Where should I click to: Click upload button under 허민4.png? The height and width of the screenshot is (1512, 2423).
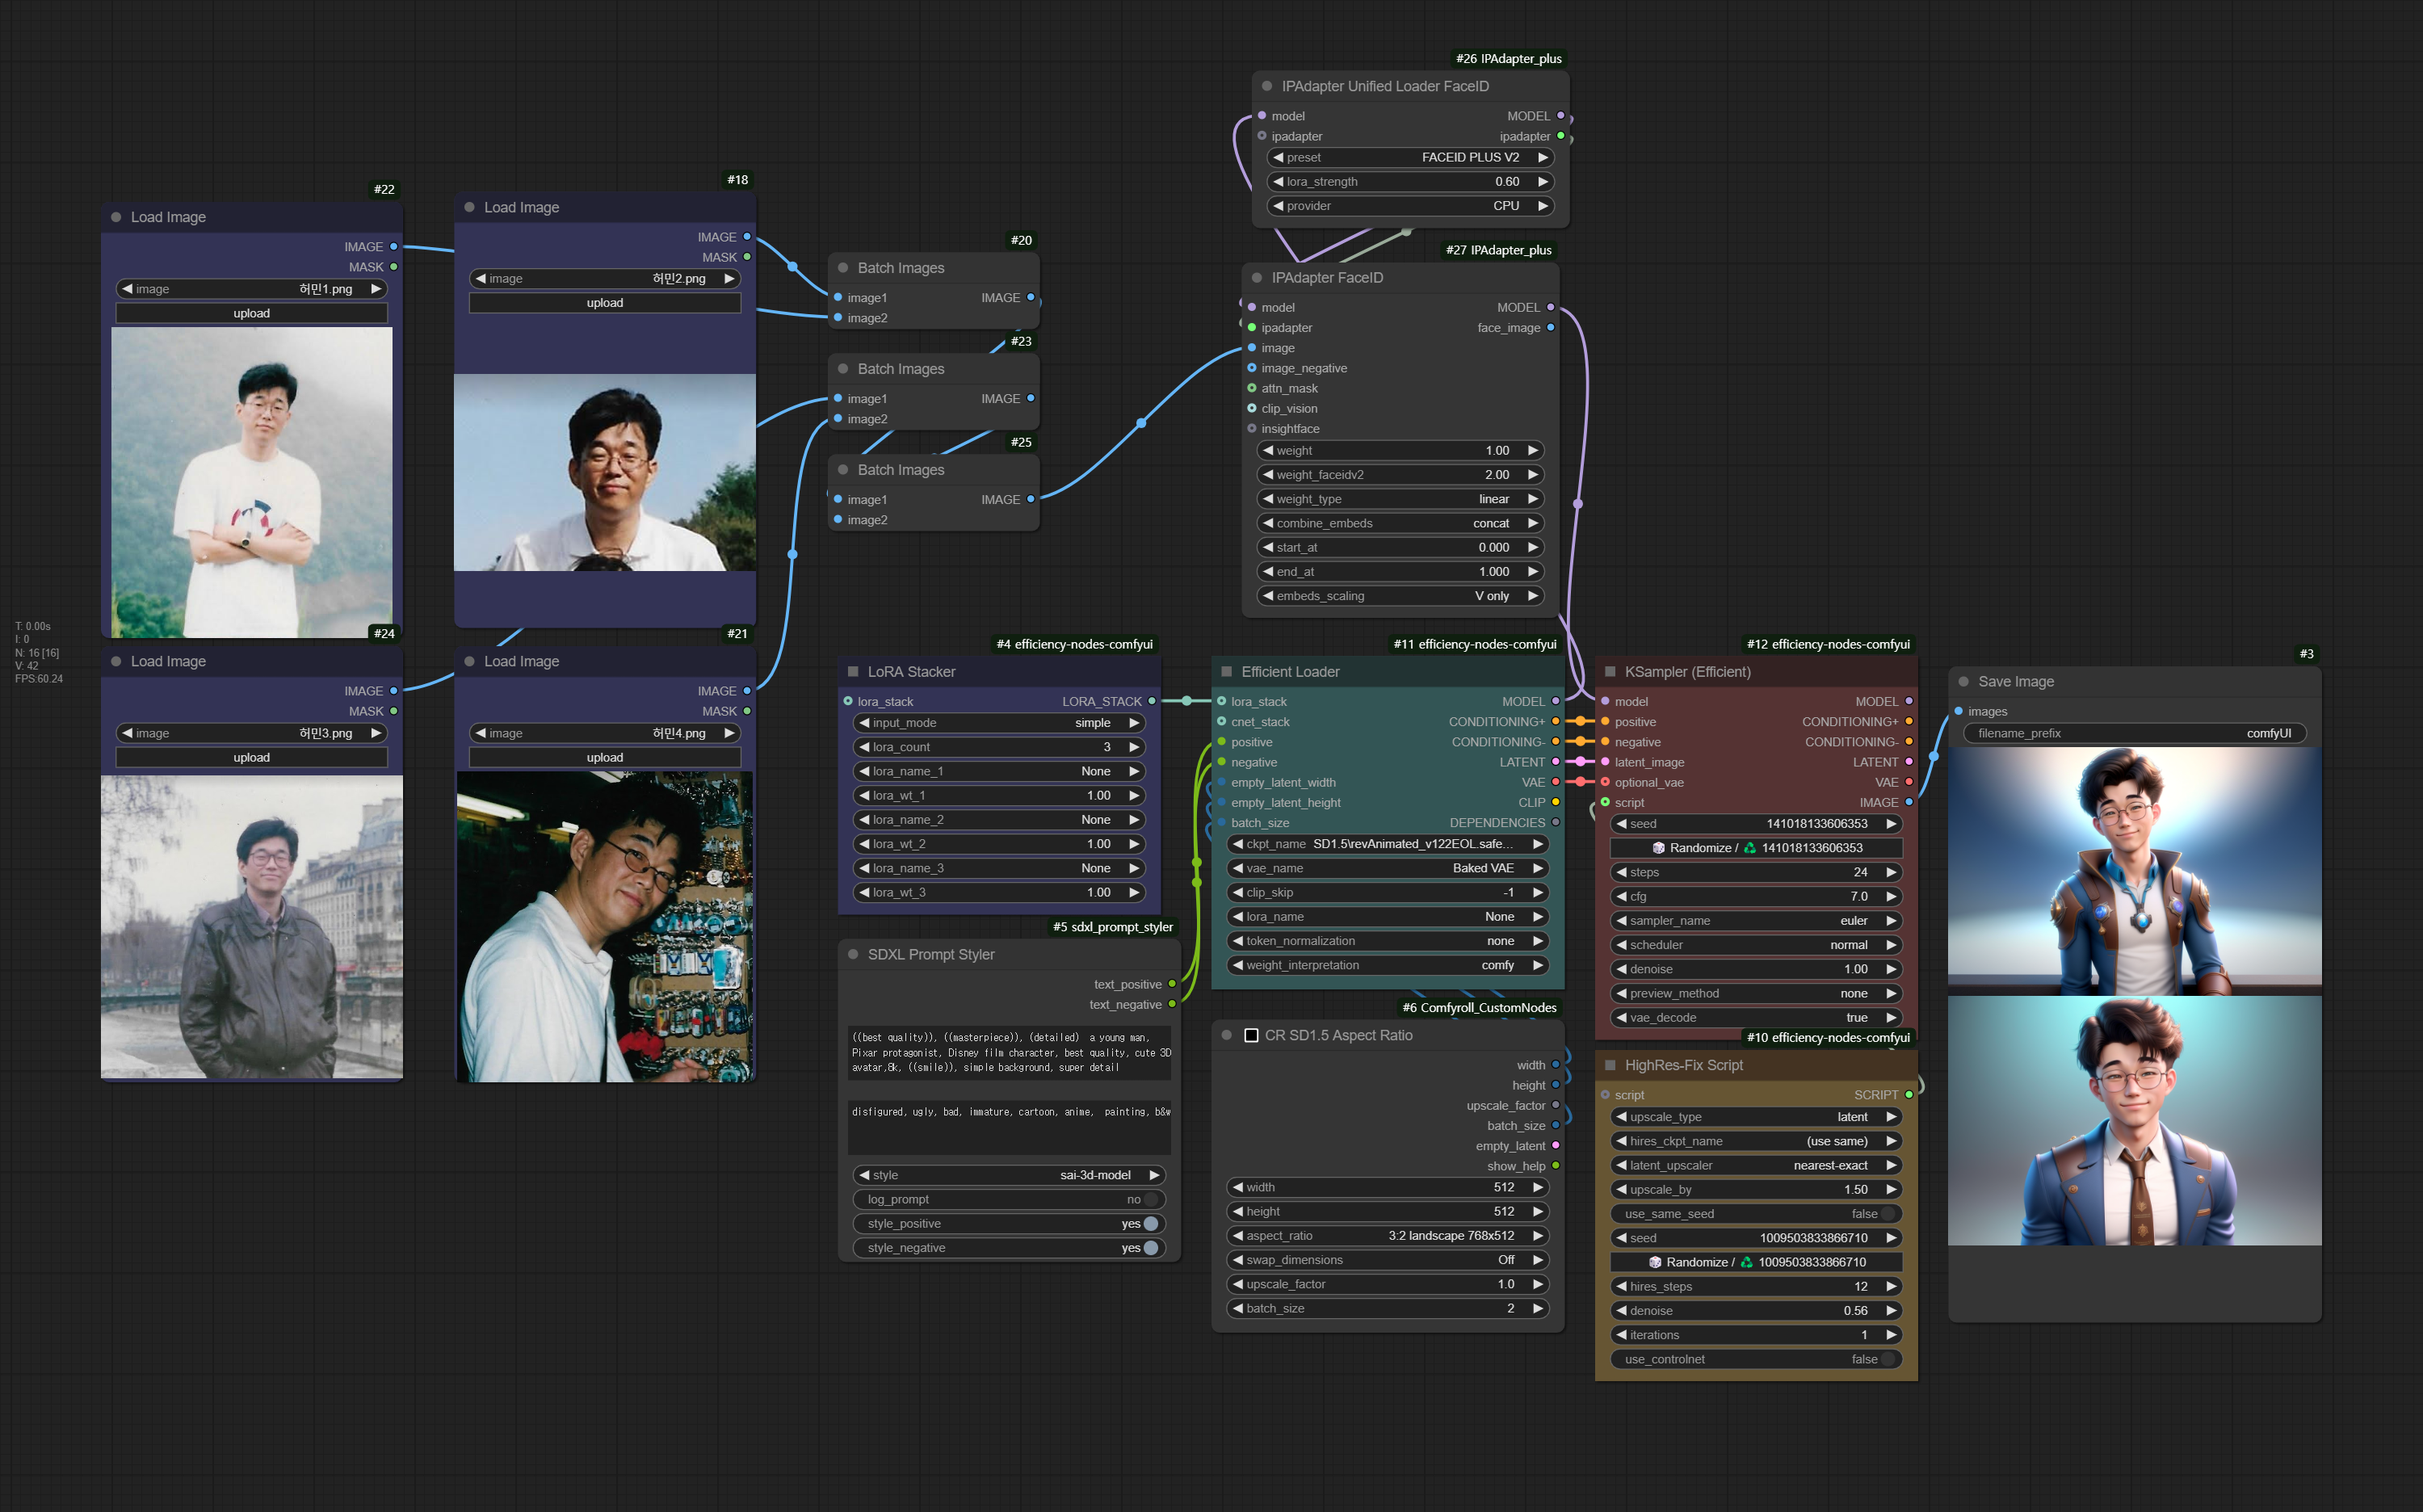point(604,758)
